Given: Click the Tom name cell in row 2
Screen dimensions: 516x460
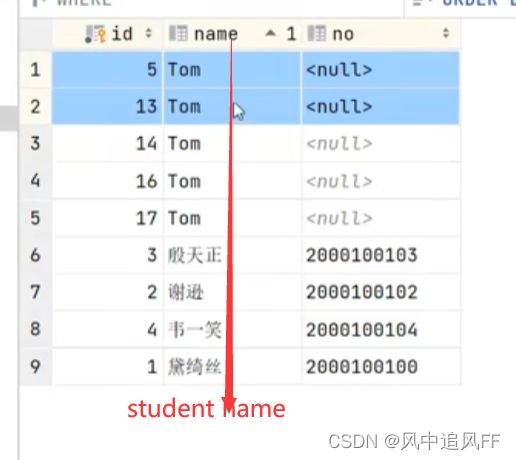Looking at the screenshot, I should [x=232, y=107].
